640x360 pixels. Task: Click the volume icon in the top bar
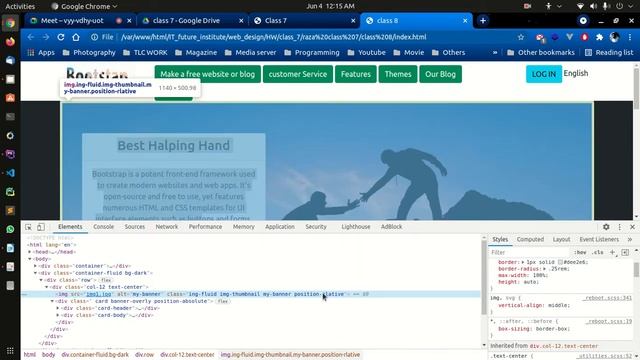(x=593, y=6)
